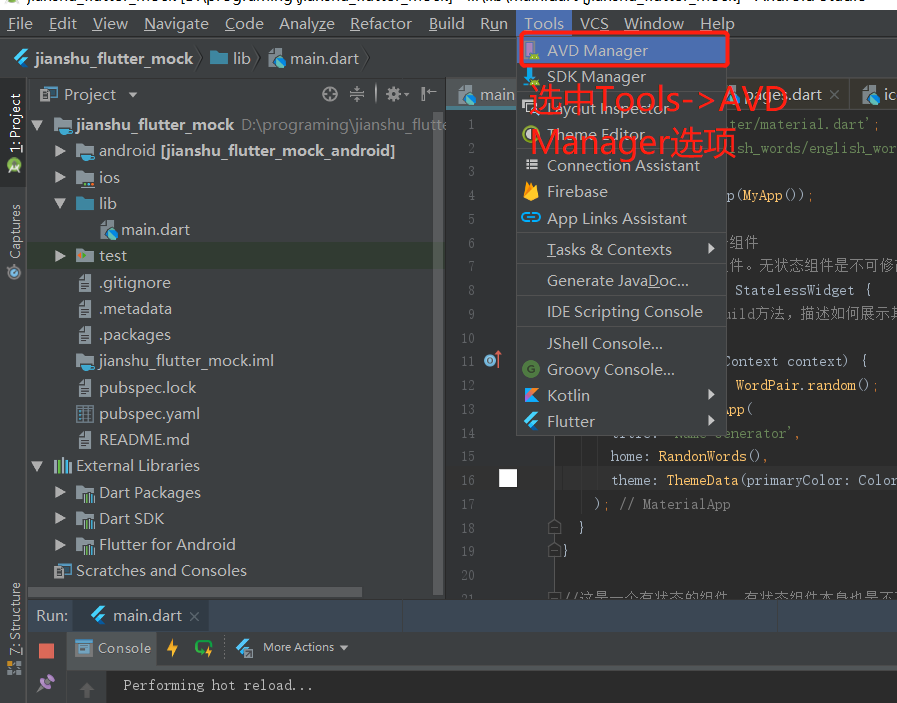Viewport: 897px width, 703px height.
Task: Collapse lib folder
Action: [x=59, y=204]
